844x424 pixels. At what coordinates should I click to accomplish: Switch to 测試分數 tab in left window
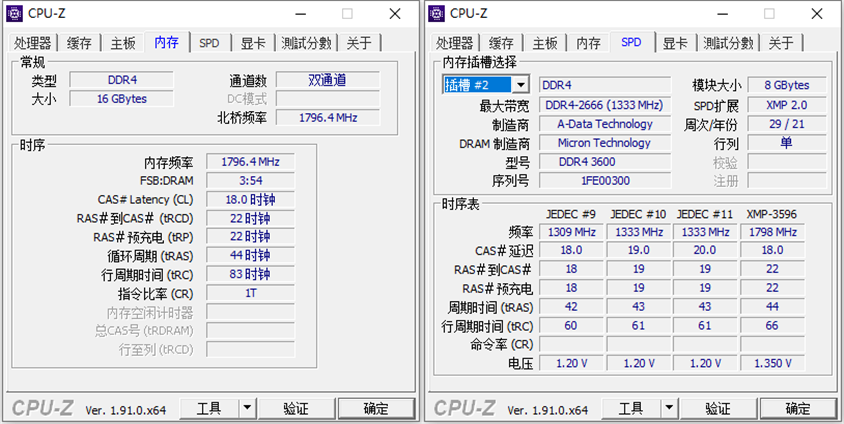(x=306, y=43)
